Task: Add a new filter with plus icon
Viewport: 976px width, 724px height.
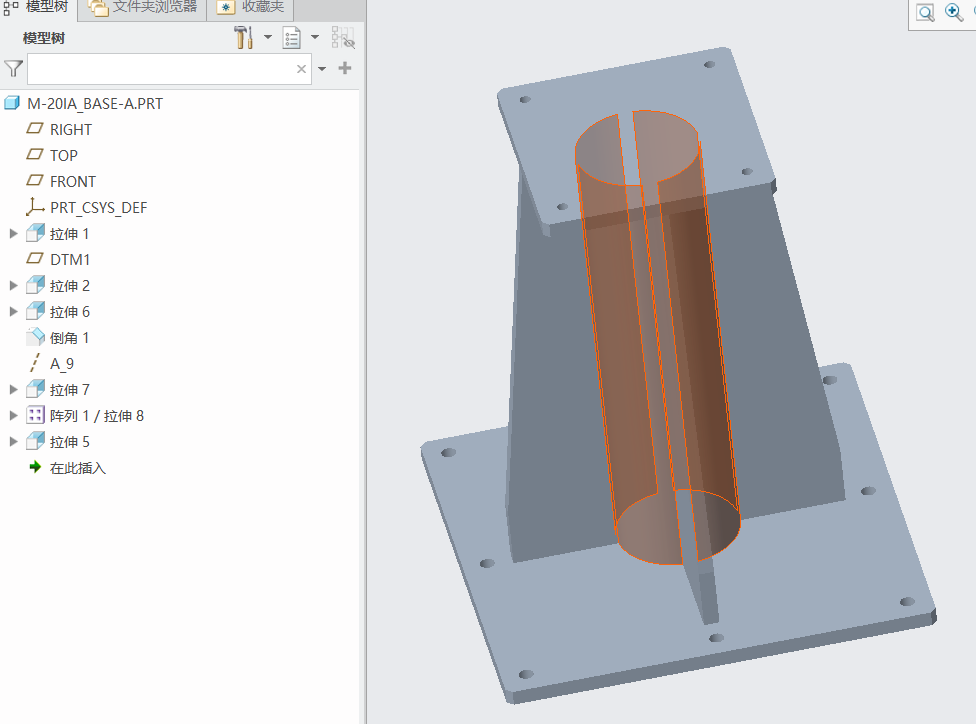Action: [x=345, y=68]
